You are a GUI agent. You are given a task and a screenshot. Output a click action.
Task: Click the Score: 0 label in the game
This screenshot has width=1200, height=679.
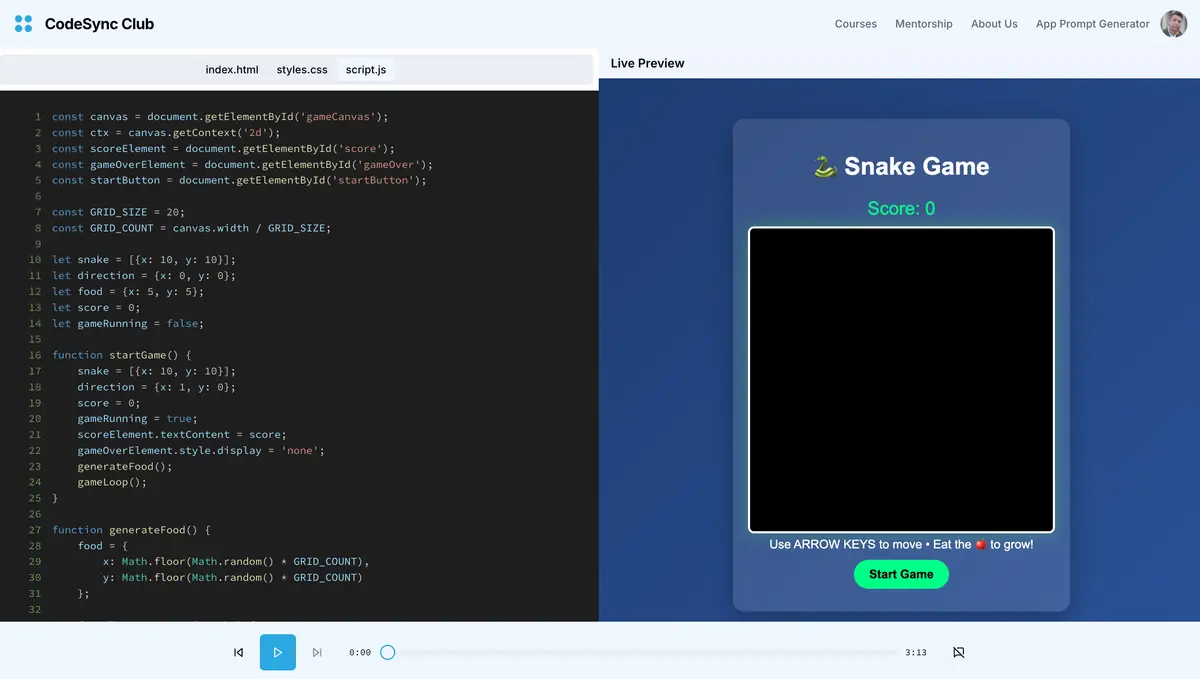[901, 208]
